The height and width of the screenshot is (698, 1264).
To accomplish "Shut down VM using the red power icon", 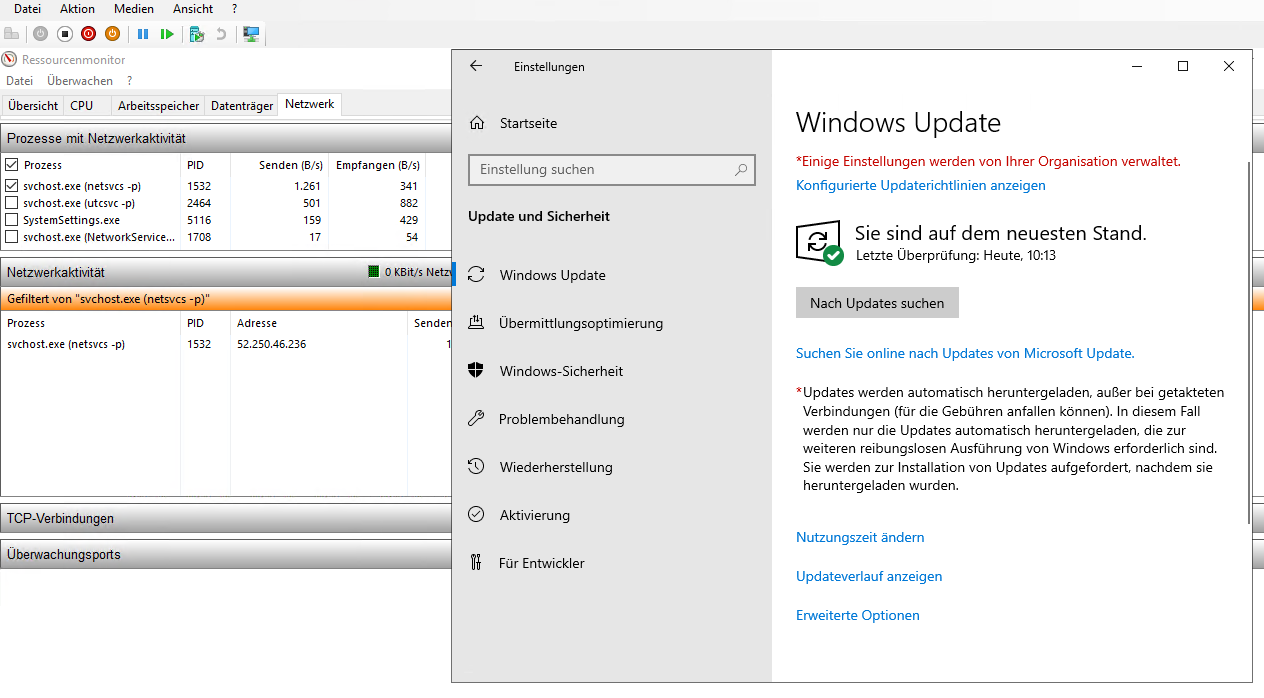I will 89,34.
